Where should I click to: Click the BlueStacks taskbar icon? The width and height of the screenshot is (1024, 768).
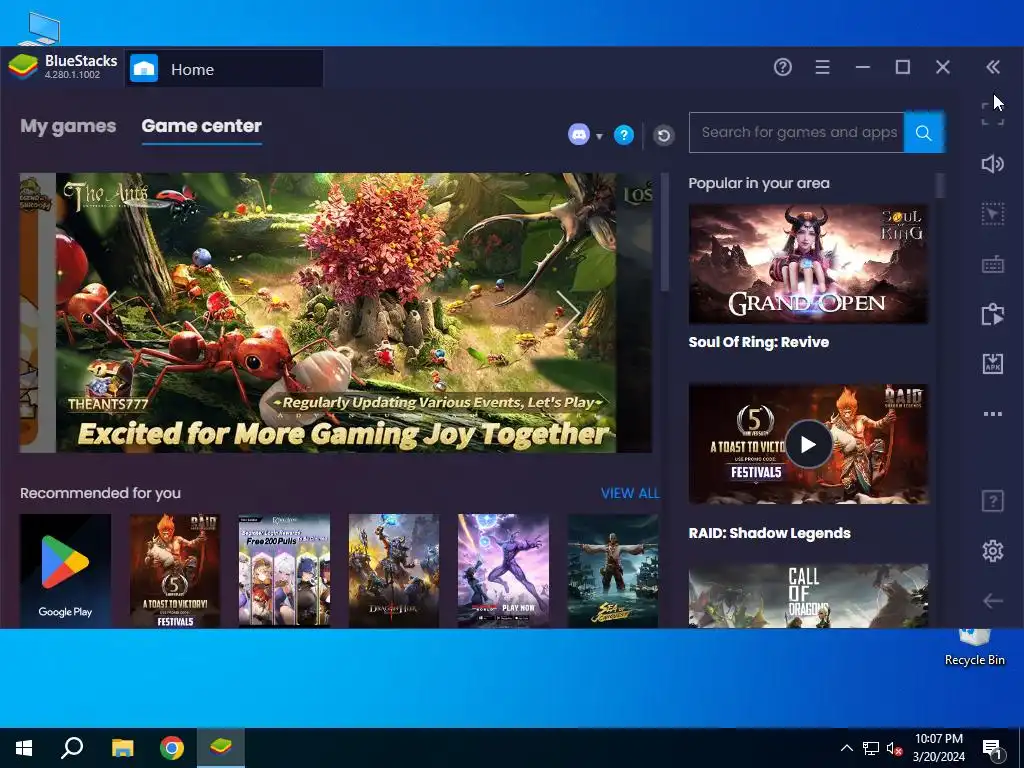click(221, 748)
